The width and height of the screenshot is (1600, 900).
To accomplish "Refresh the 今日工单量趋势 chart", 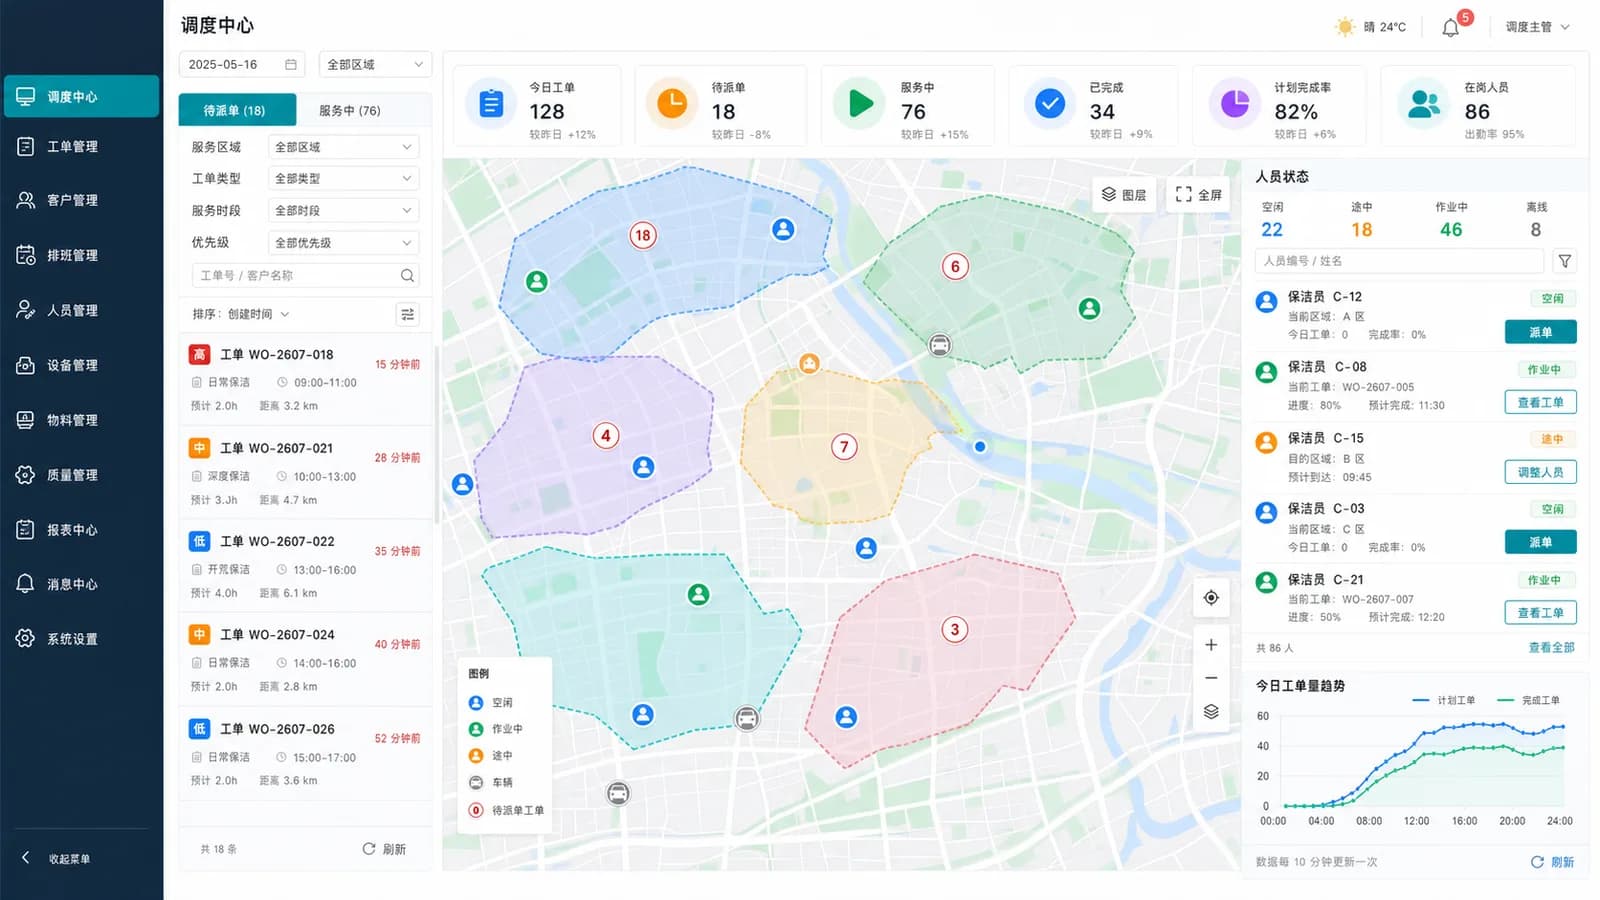I will (1552, 862).
